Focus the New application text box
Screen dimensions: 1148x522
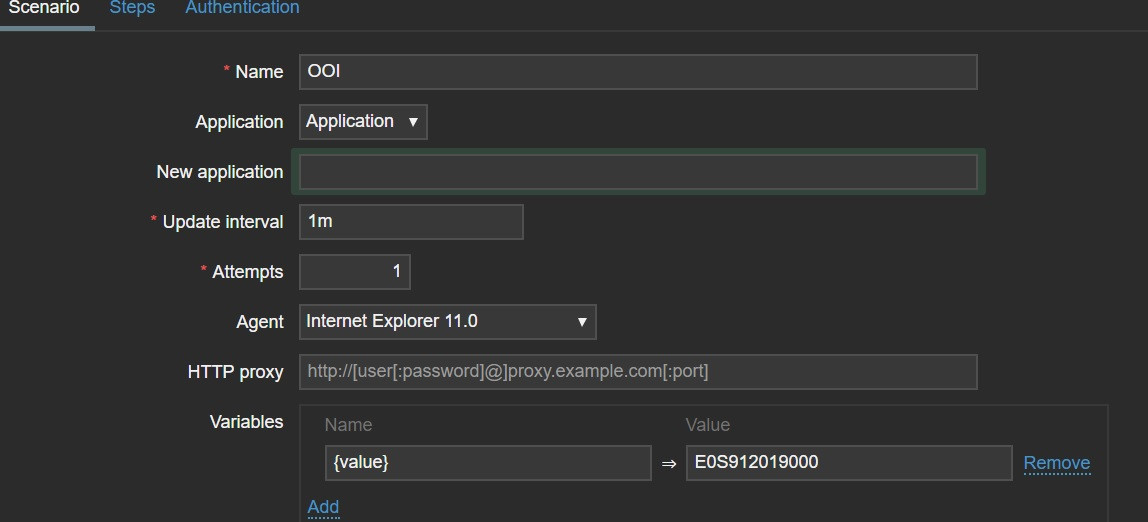[637, 172]
